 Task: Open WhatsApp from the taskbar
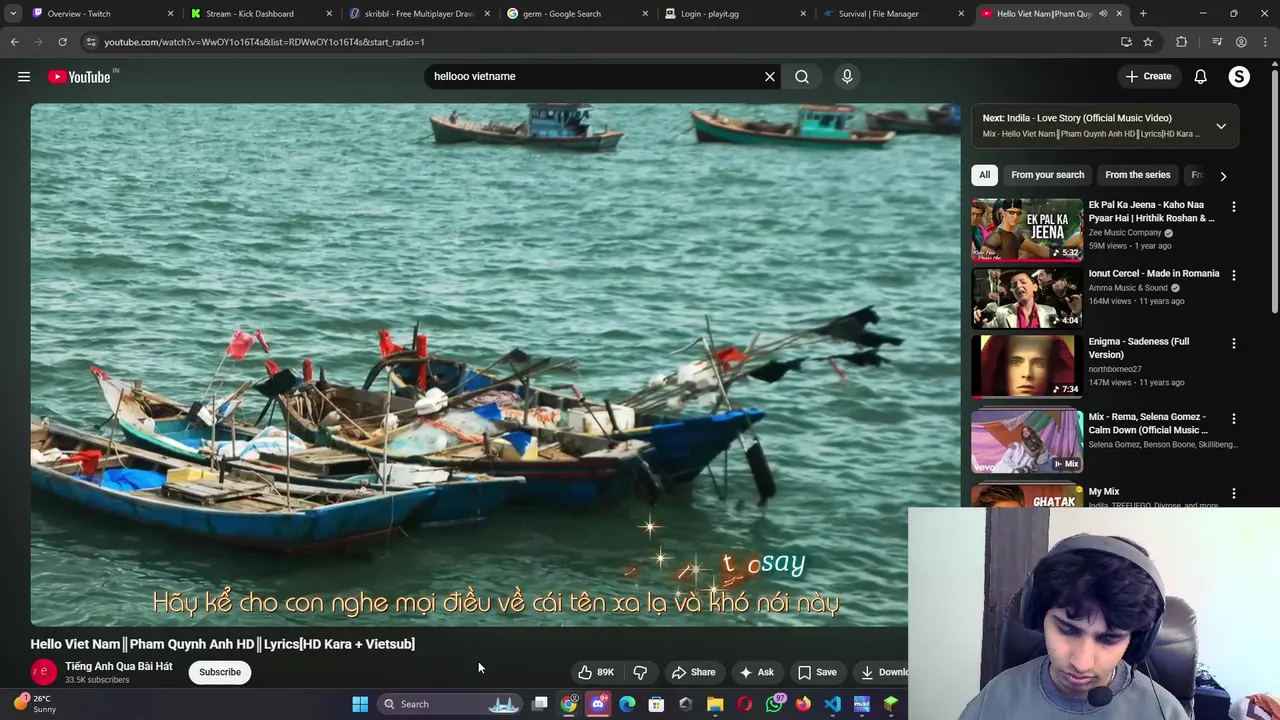click(x=774, y=704)
